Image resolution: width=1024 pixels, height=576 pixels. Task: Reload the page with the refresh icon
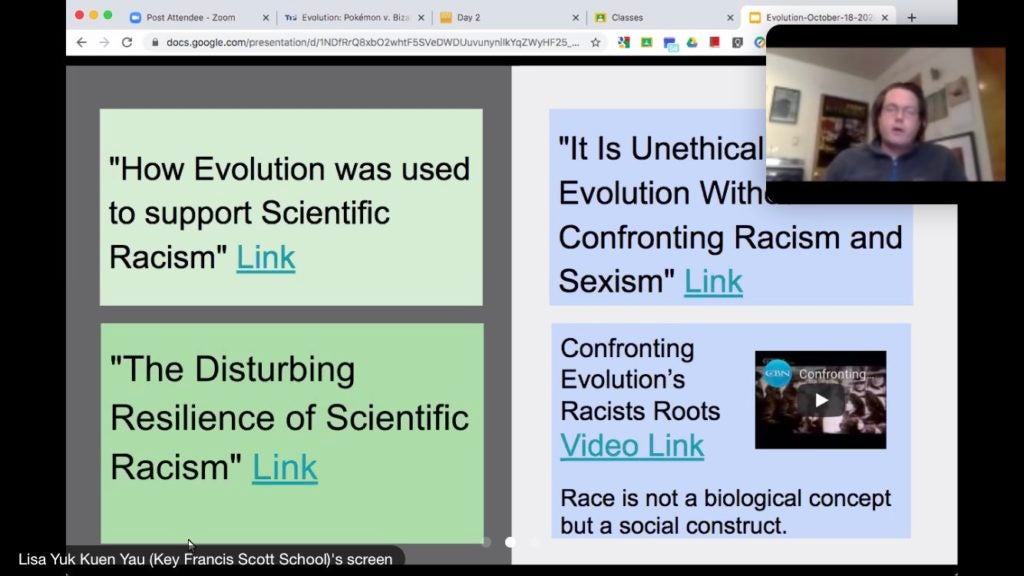(x=127, y=42)
